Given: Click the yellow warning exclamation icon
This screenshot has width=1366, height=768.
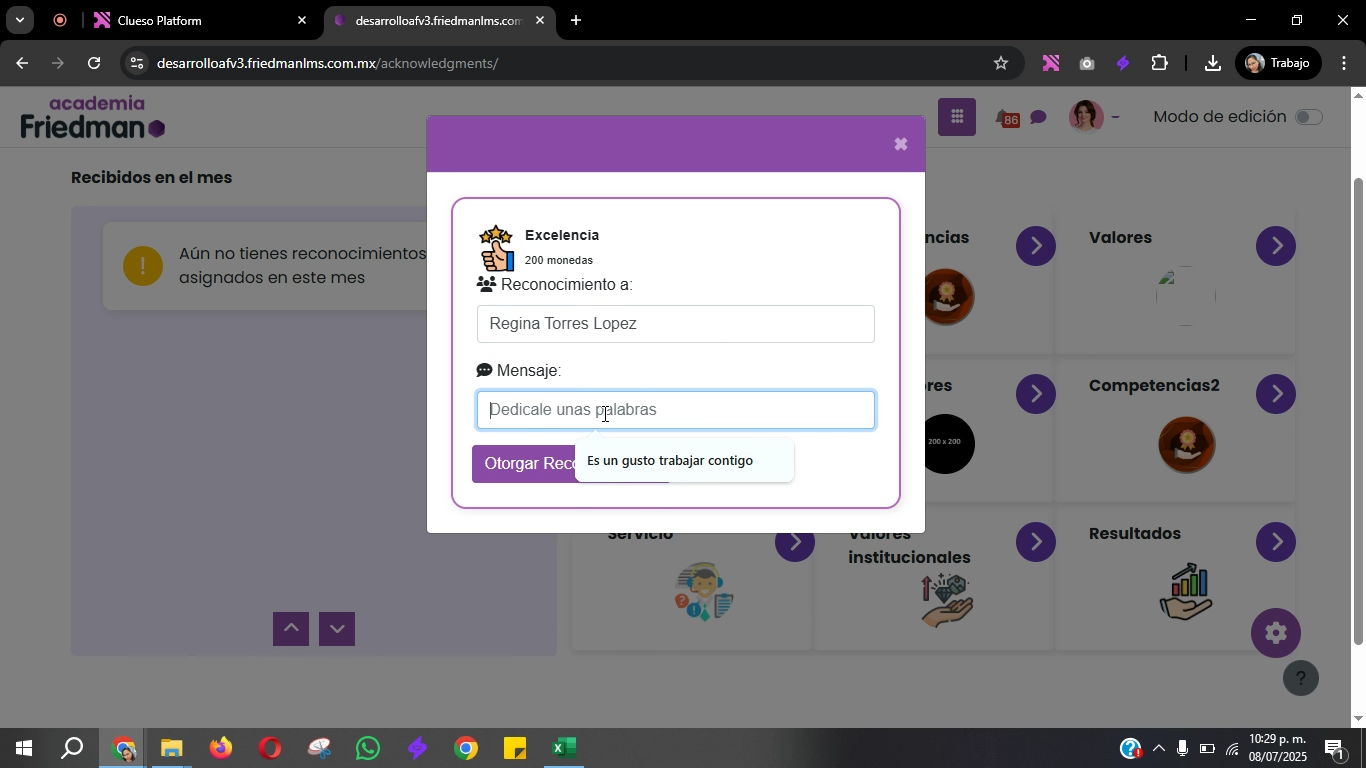Looking at the screenshot, I should tap(143, 266).
